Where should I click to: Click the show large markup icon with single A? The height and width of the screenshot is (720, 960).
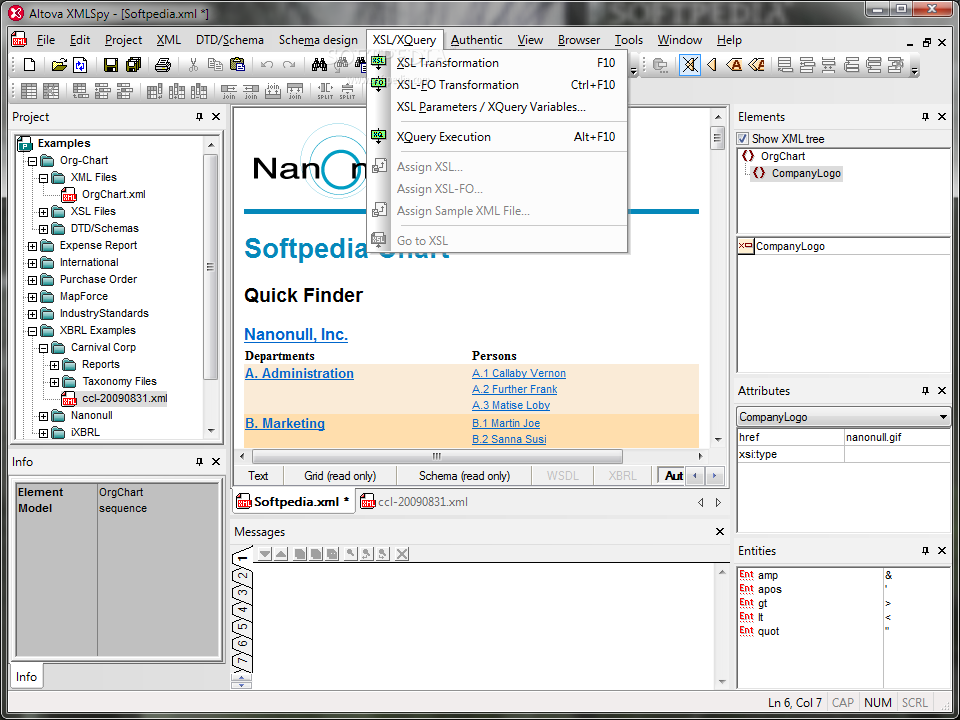click(734, 64)
